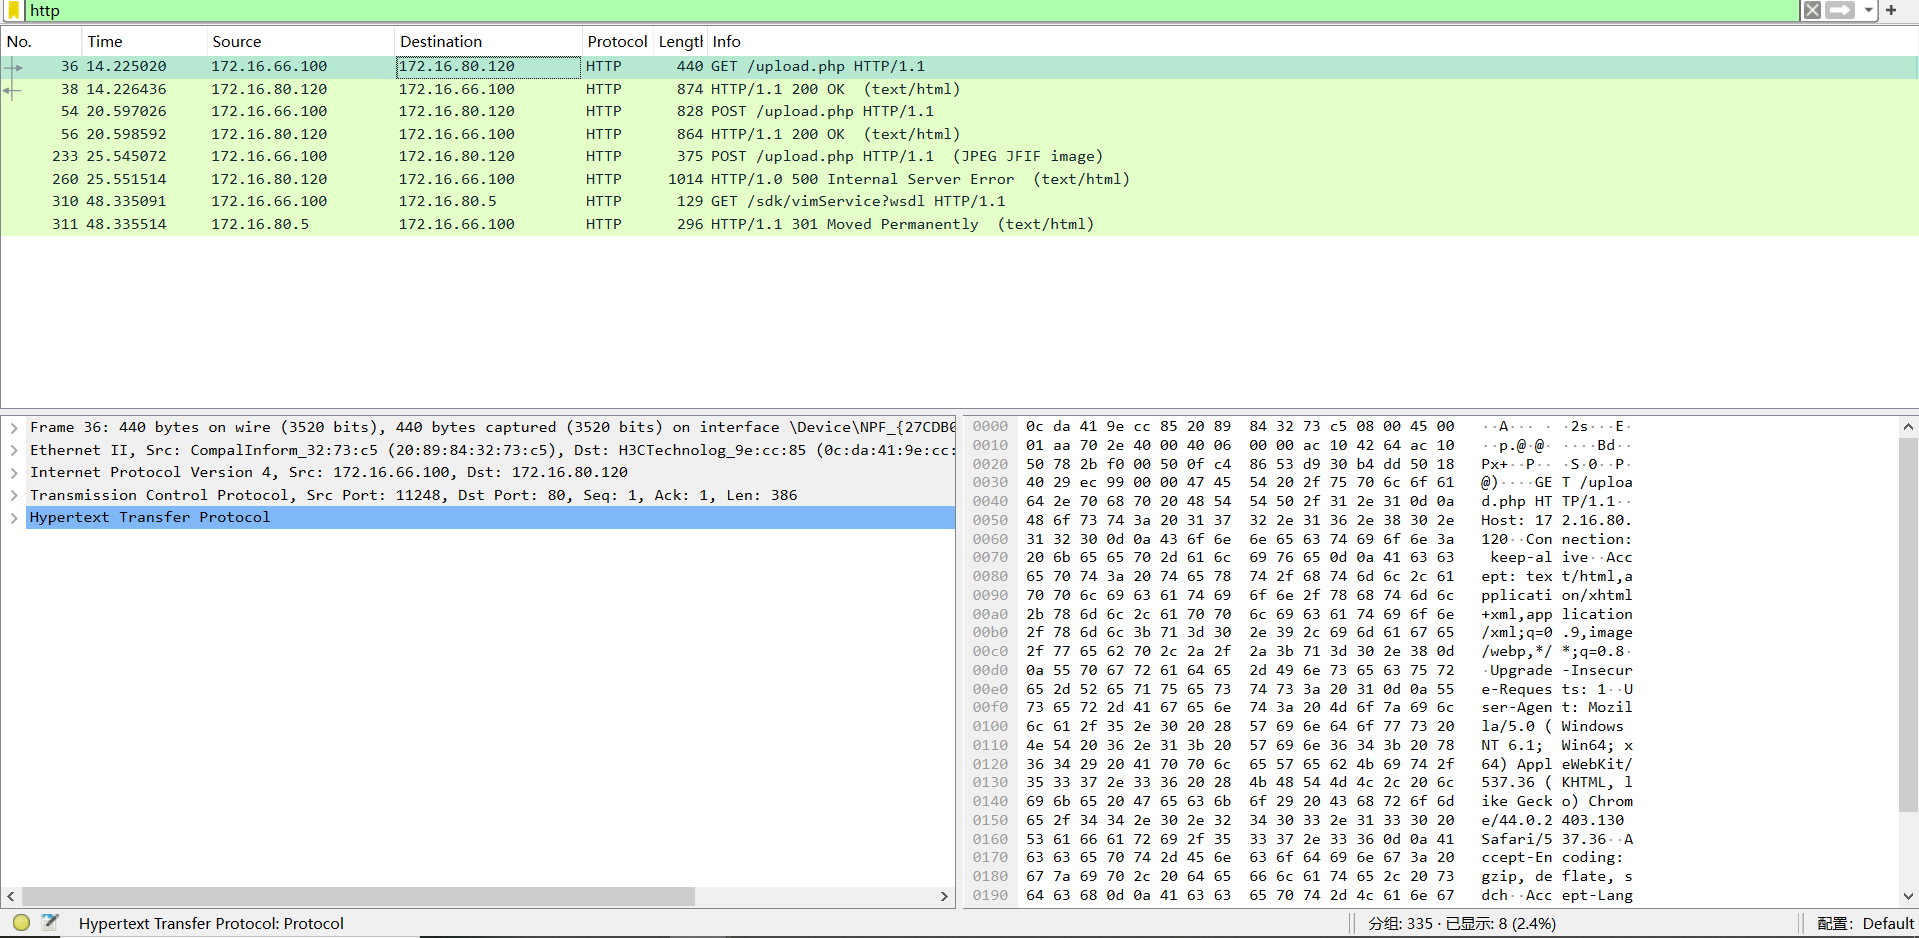Sort packets by Info column
Image resolution: width=1919 pixels, height=938 pixels.
coord(1313,41)
